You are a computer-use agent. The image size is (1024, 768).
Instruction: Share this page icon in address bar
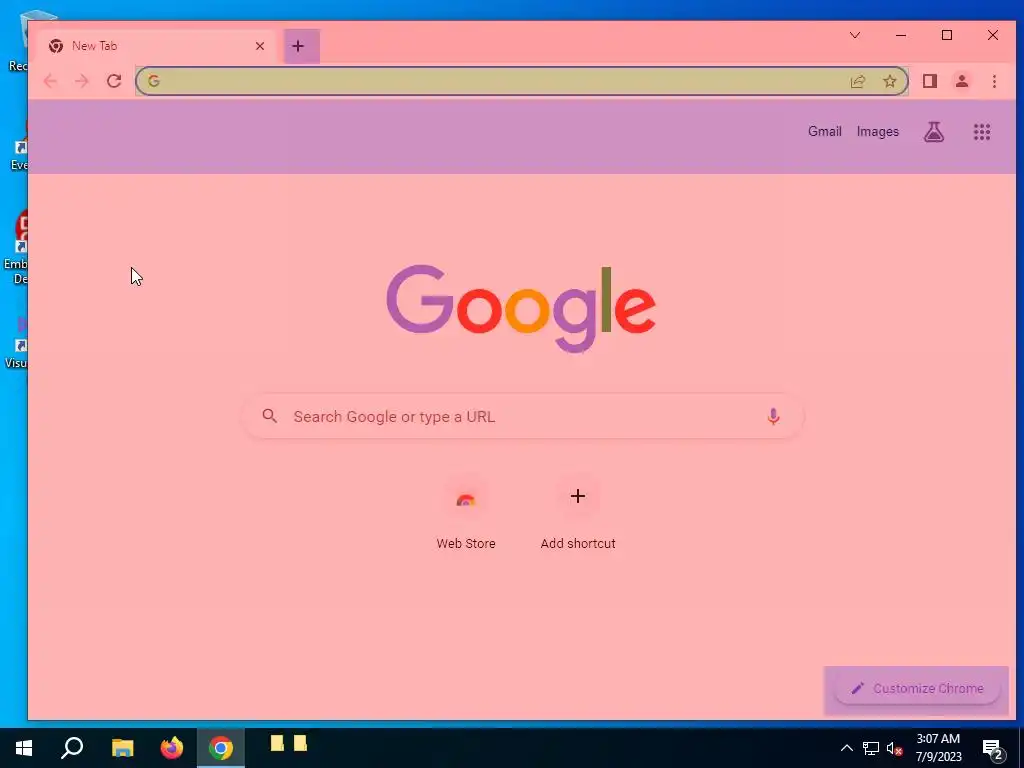(x=858, y=81)
